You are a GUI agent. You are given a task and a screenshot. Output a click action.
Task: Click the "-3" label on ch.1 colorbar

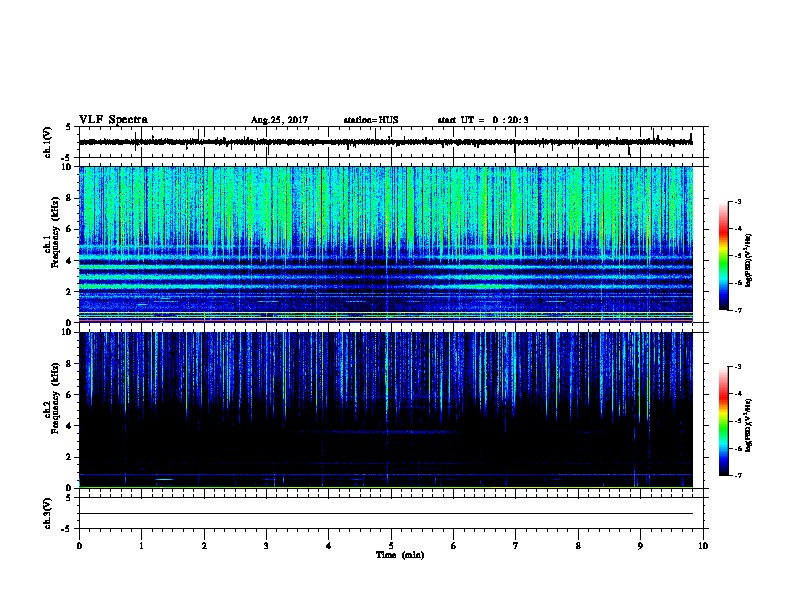[x=737, y=201]
